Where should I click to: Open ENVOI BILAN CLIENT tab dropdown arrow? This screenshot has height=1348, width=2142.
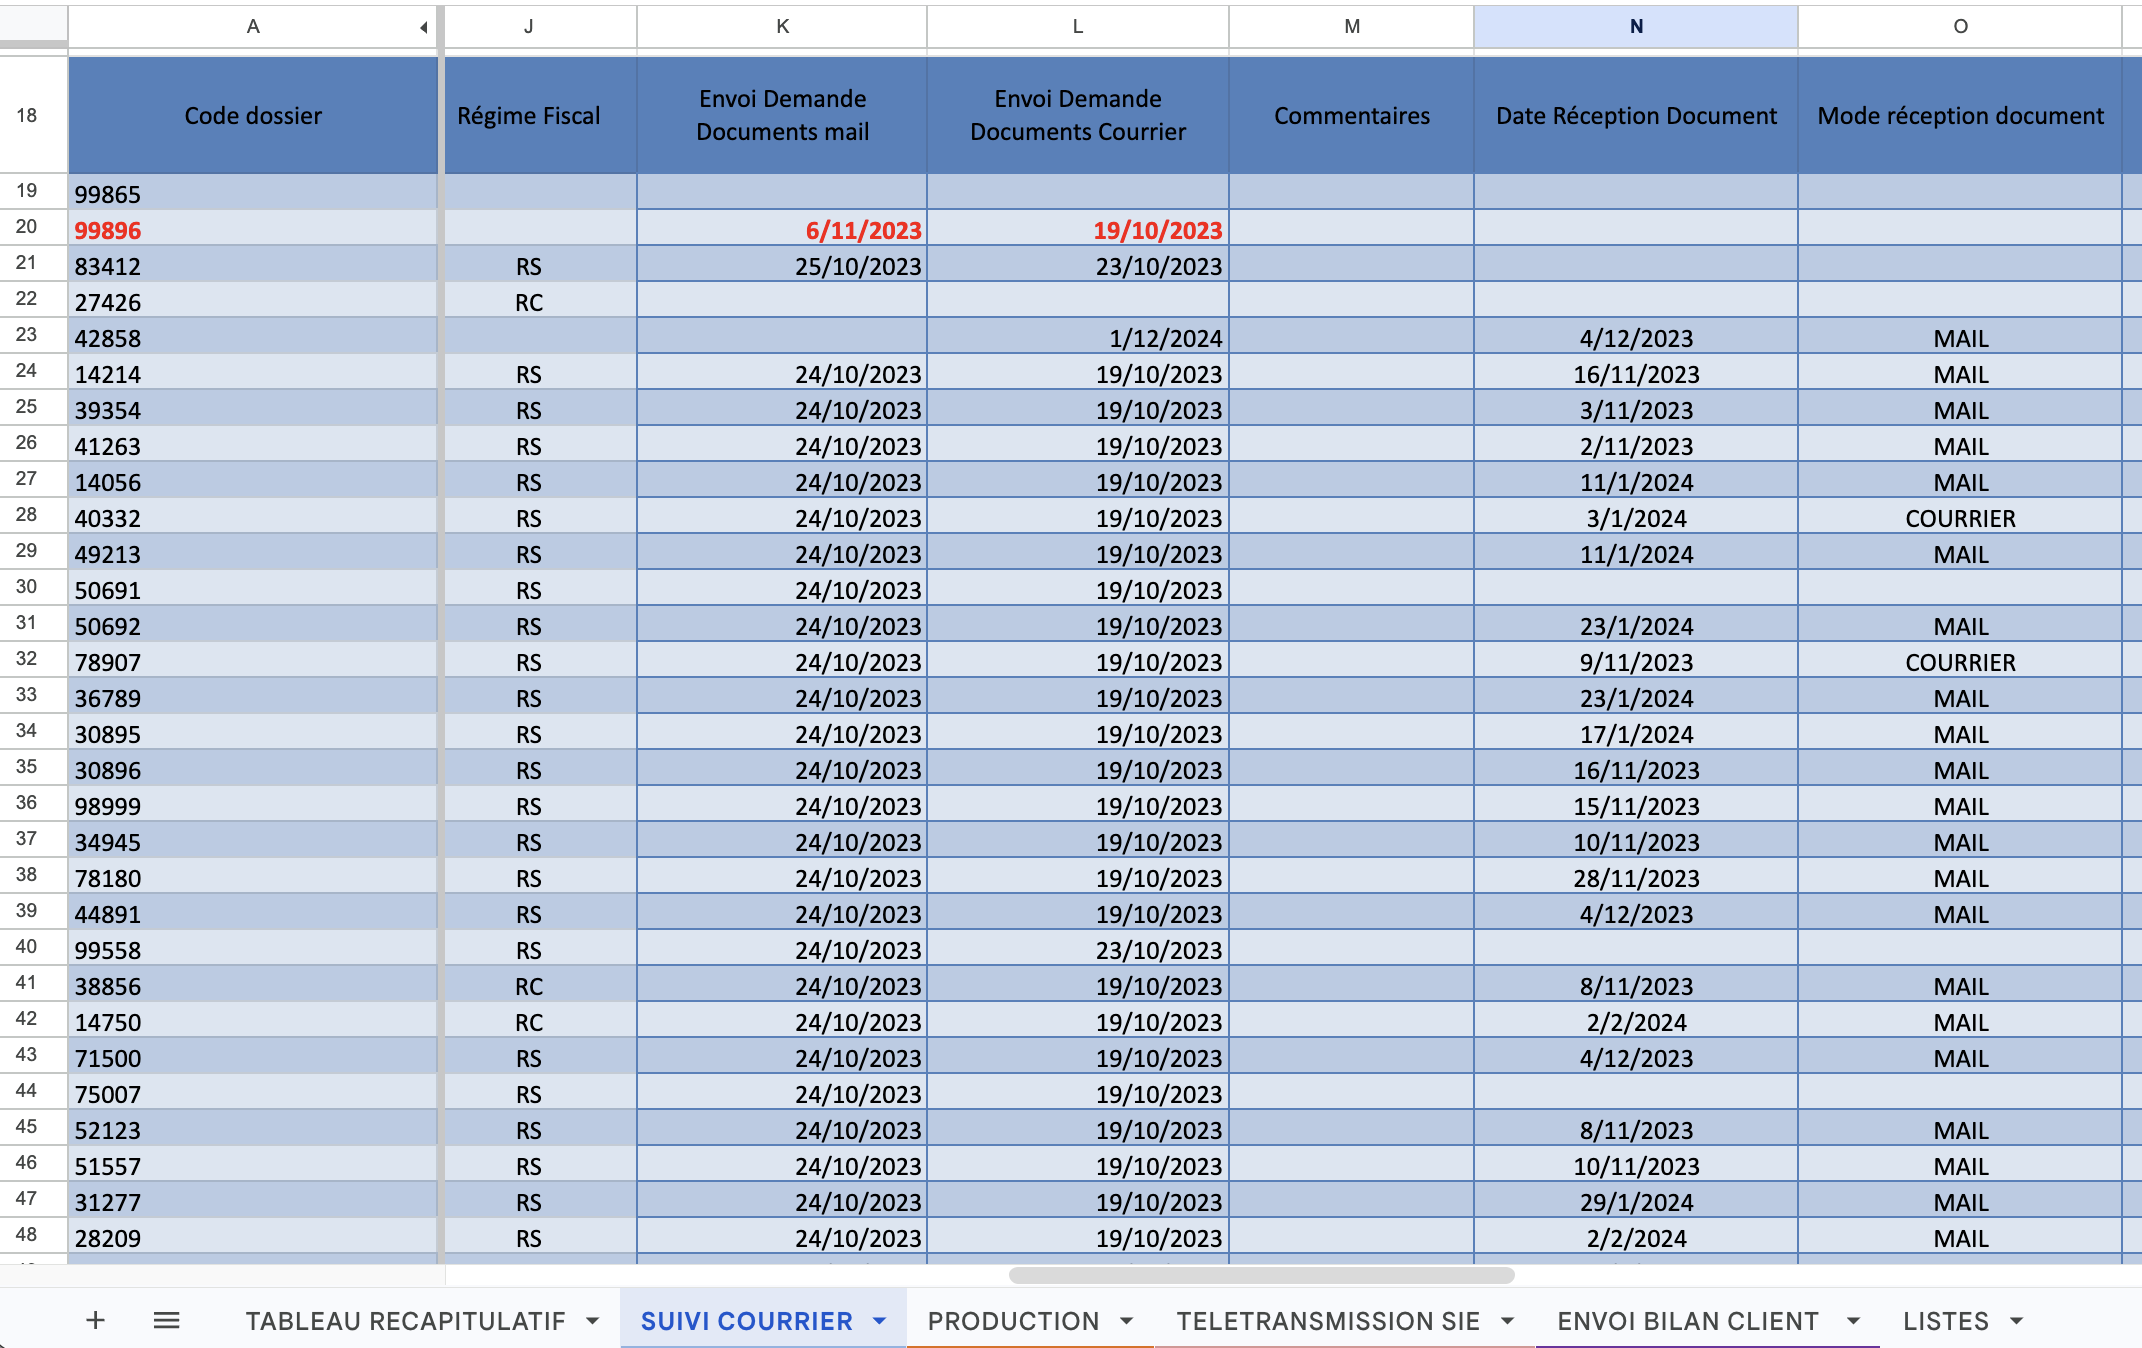(1853, 1321)
